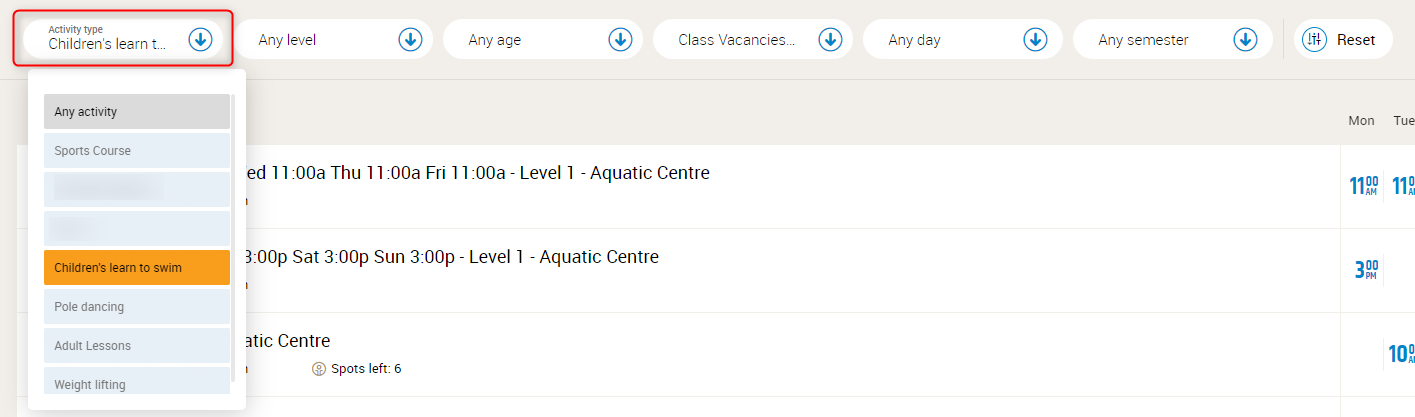
Task: Pick Pole dancing in the activity list
Action: click(137, 307)
